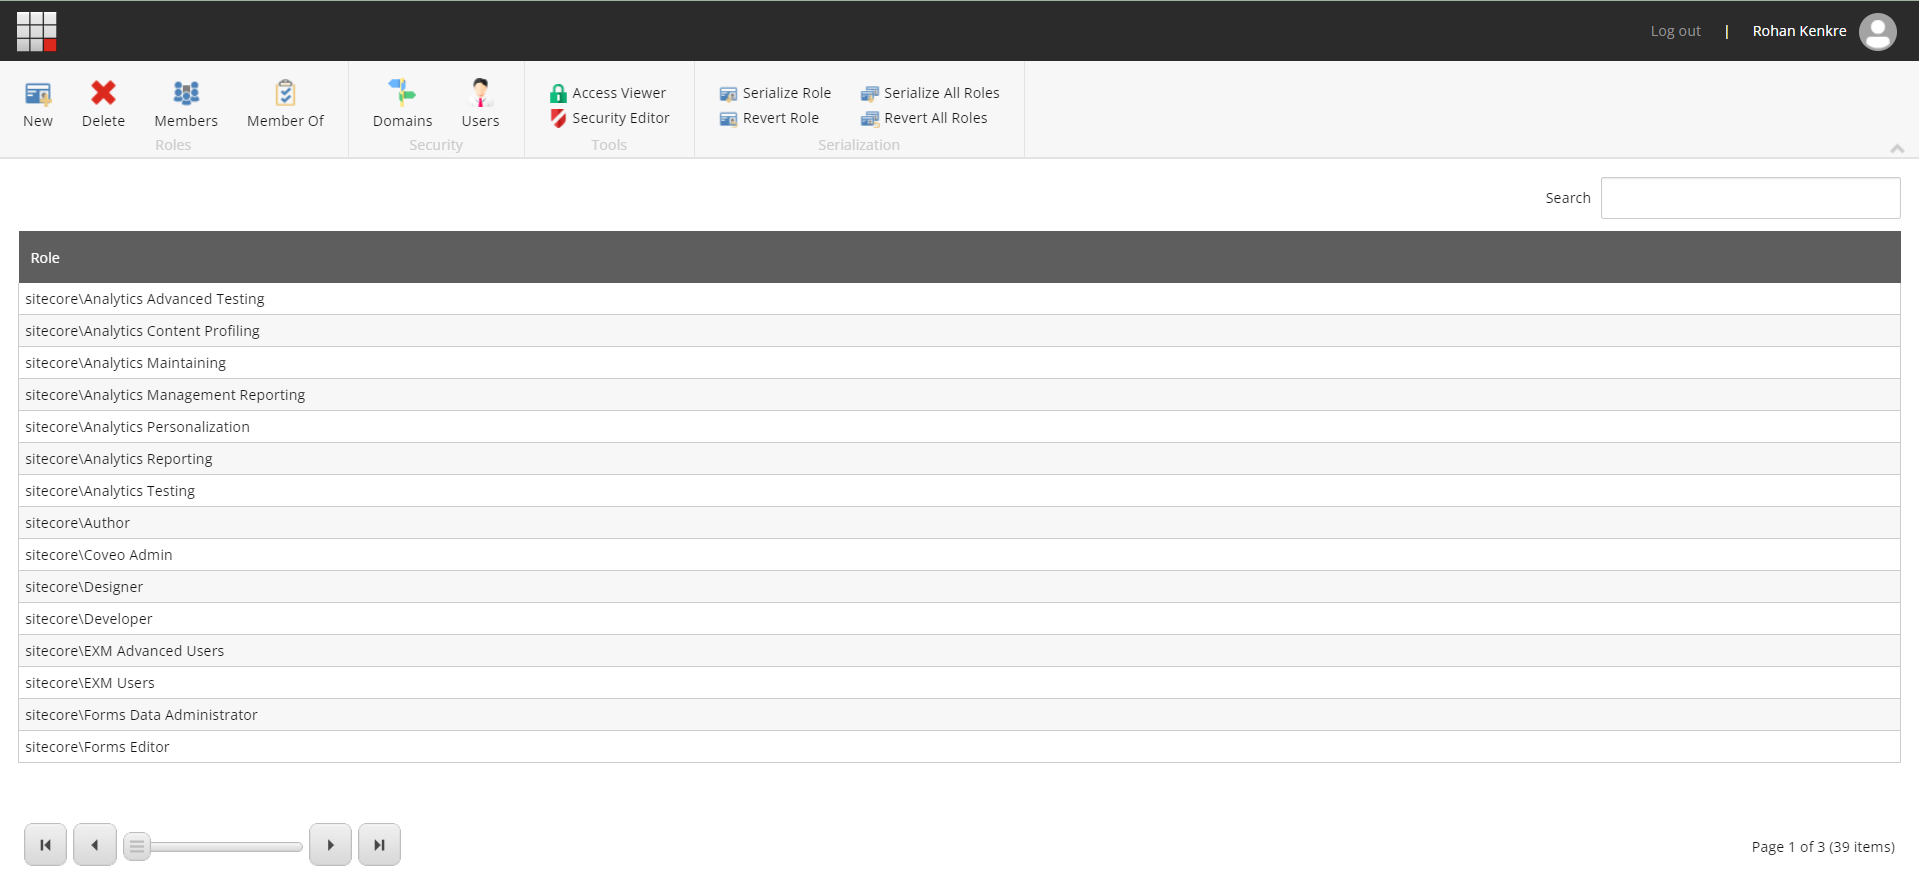Click the Log out link

[x=1675, y=31]
